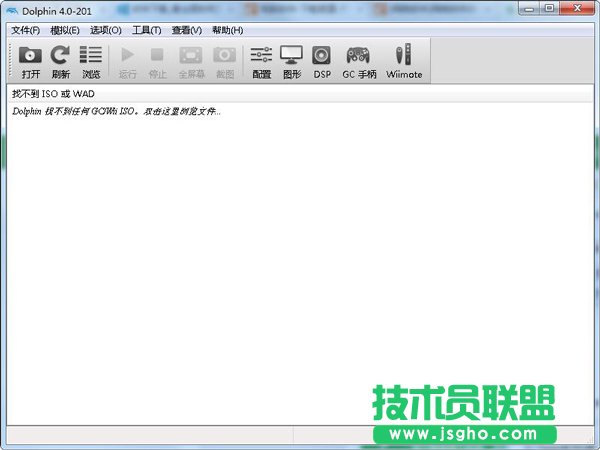Image resolution: width=600 pixels, height=450 pixels.
Task: Refresh the game list via 刷新 icon
Action: [60, 62]
